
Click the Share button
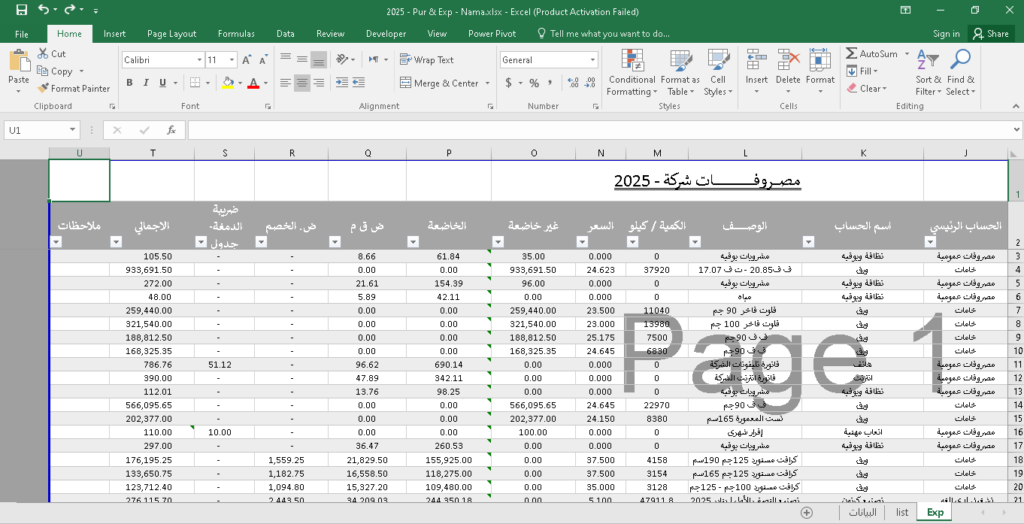tap(991, 34)
